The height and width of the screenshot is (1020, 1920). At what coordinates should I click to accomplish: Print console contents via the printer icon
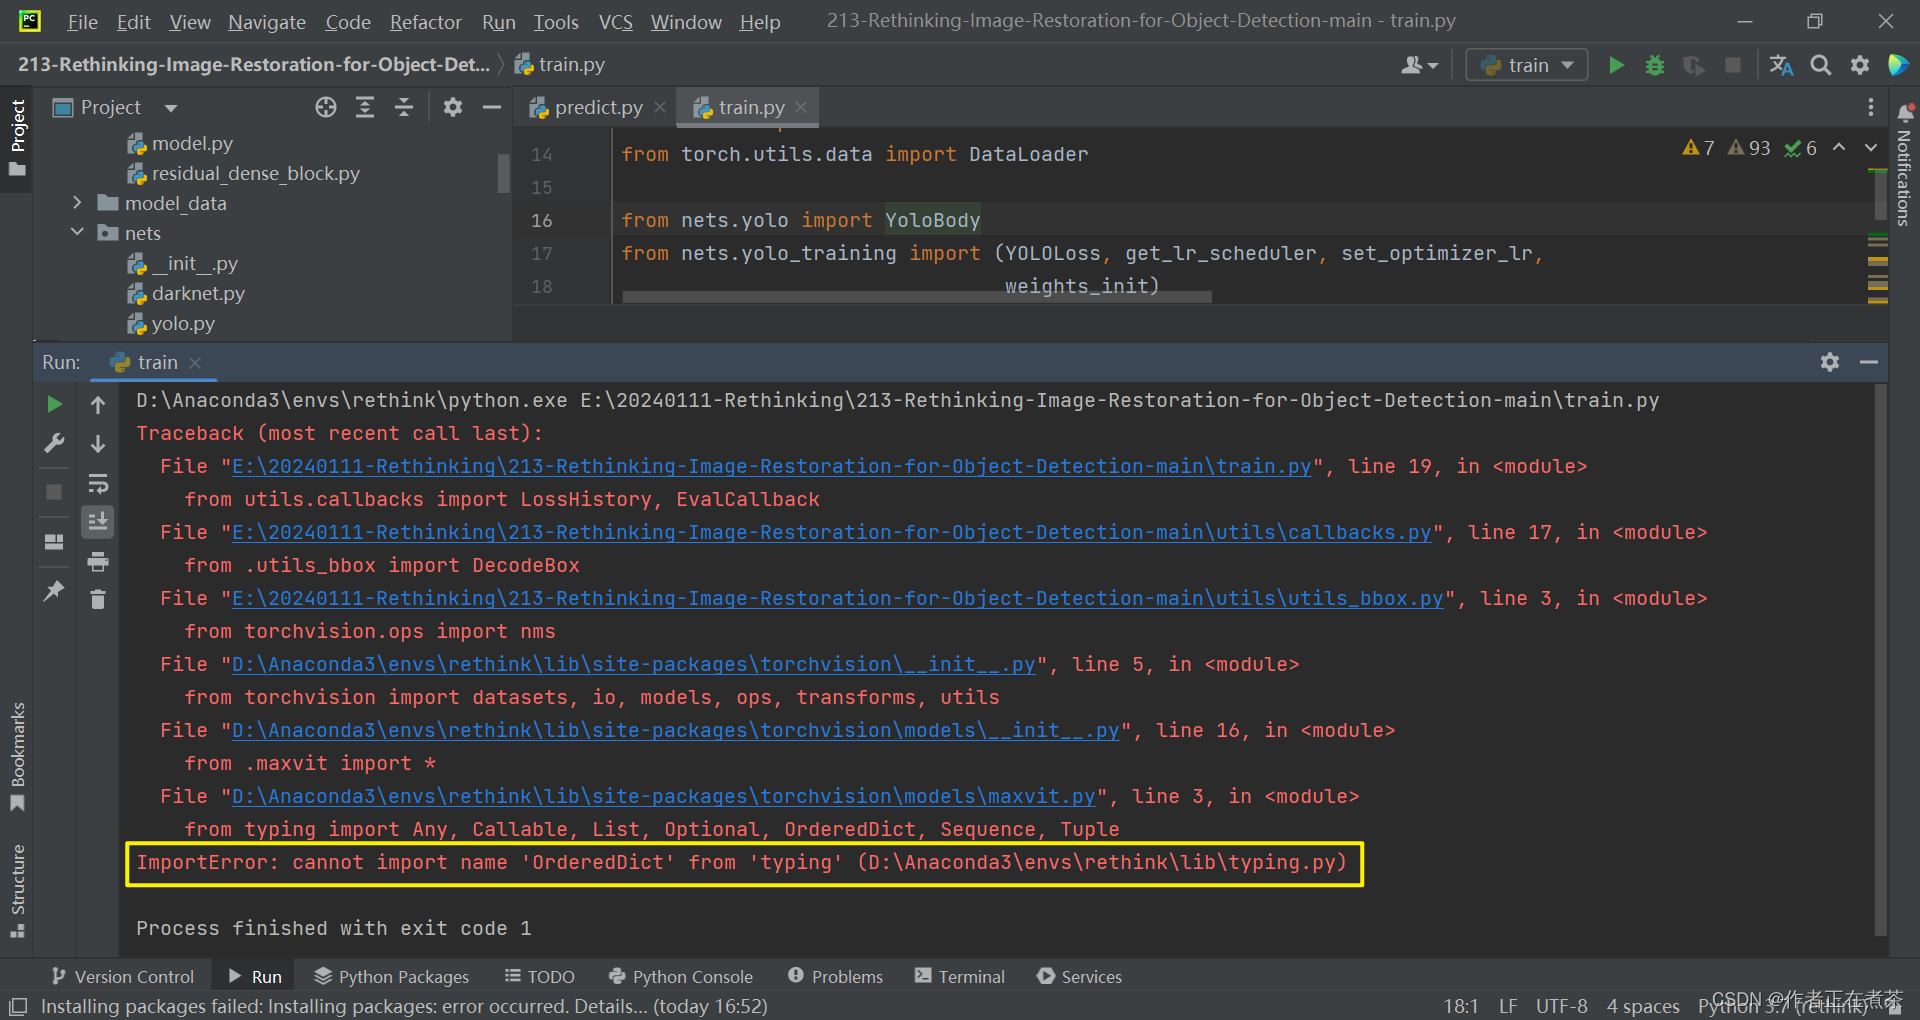click(x=97, y=562)
